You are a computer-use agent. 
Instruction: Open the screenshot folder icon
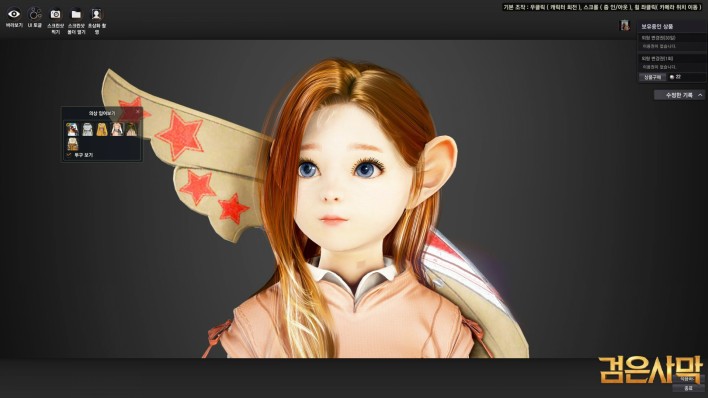tap(76, 14)
